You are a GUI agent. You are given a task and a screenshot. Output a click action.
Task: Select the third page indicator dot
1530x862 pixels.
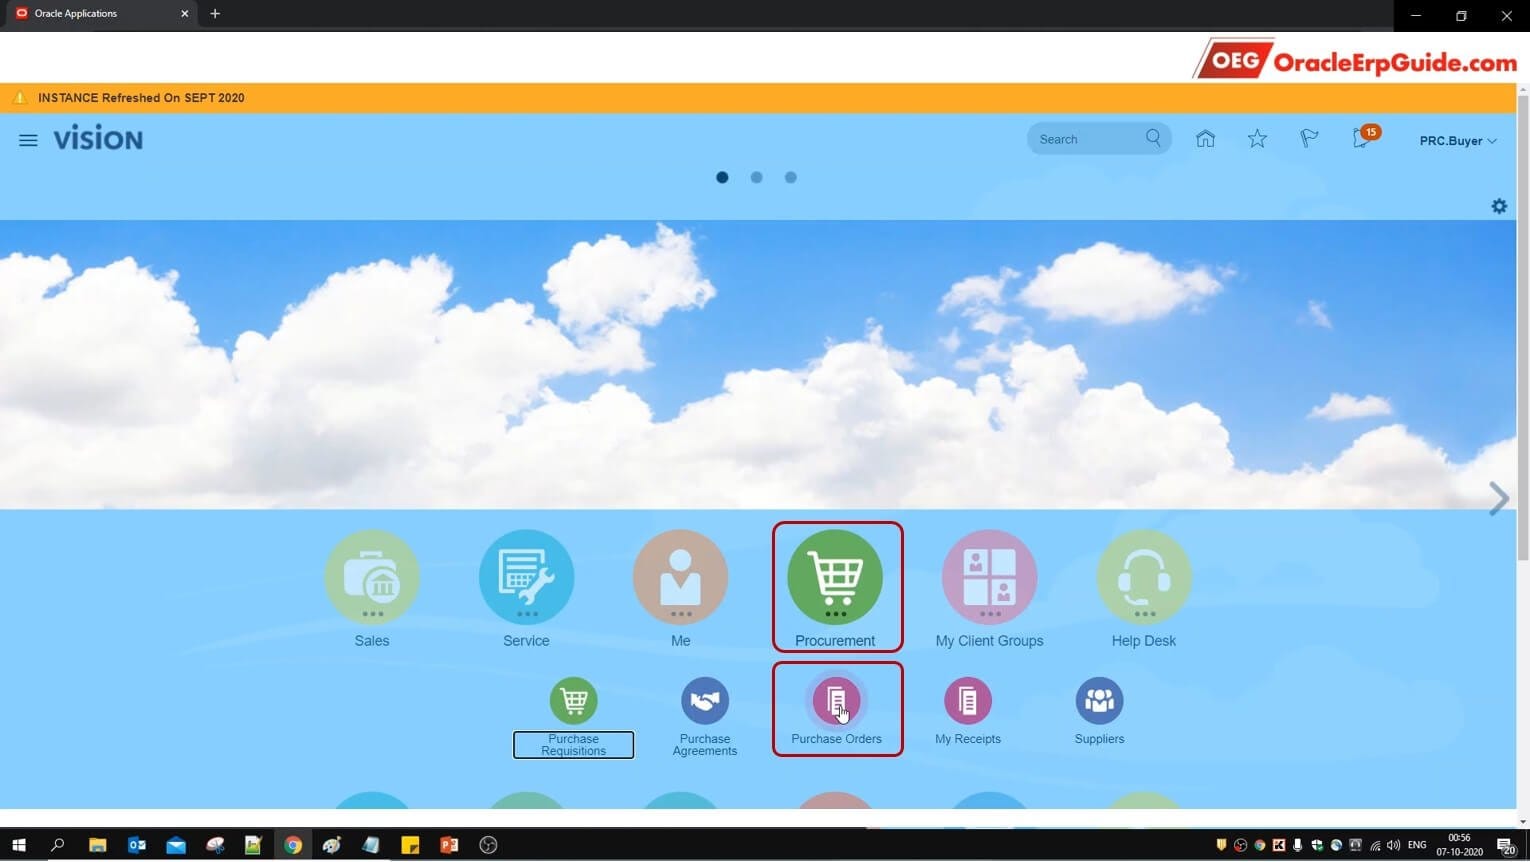(x=790, y=177)
